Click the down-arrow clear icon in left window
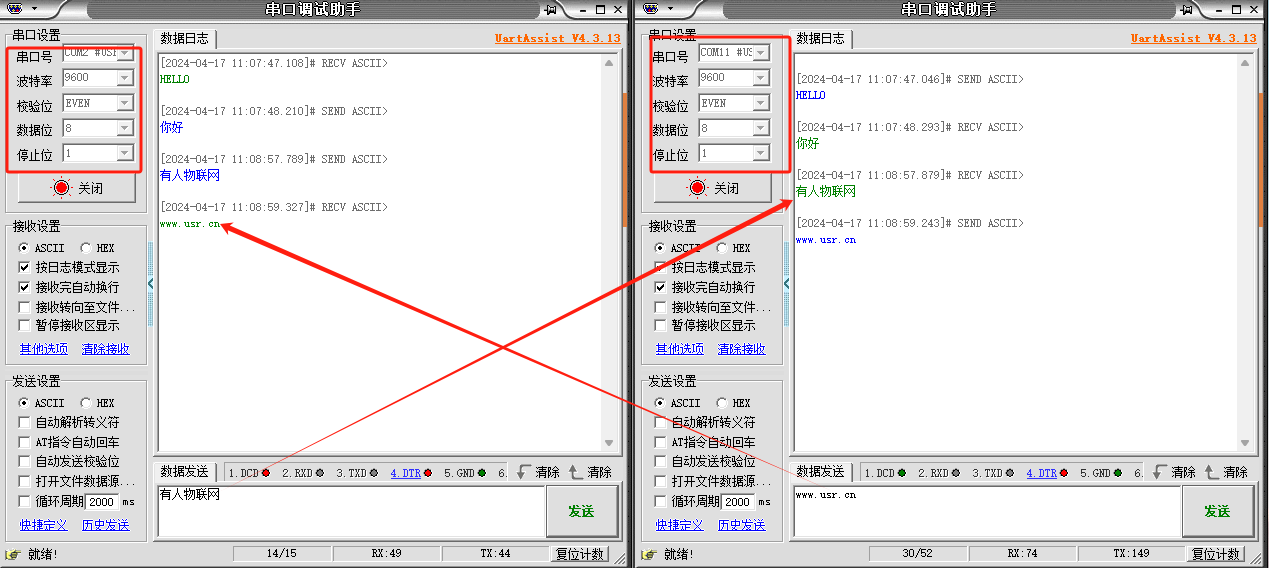The image size is (1269, 568). pos(524,472)
